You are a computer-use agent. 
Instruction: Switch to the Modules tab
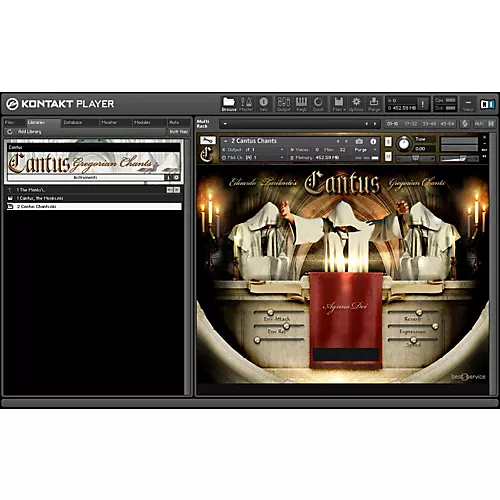(142, 123)
